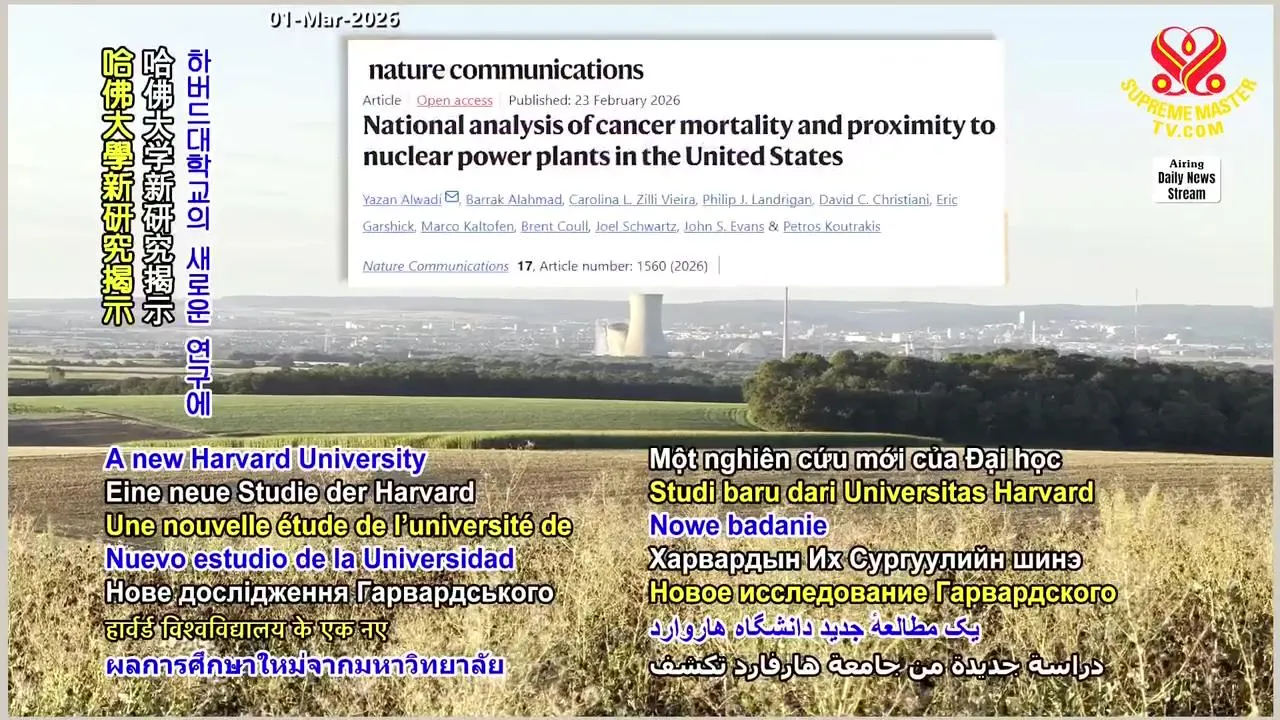Click author link Joel Schwartz
This screenshot has height=720, width=1280.
636,226
